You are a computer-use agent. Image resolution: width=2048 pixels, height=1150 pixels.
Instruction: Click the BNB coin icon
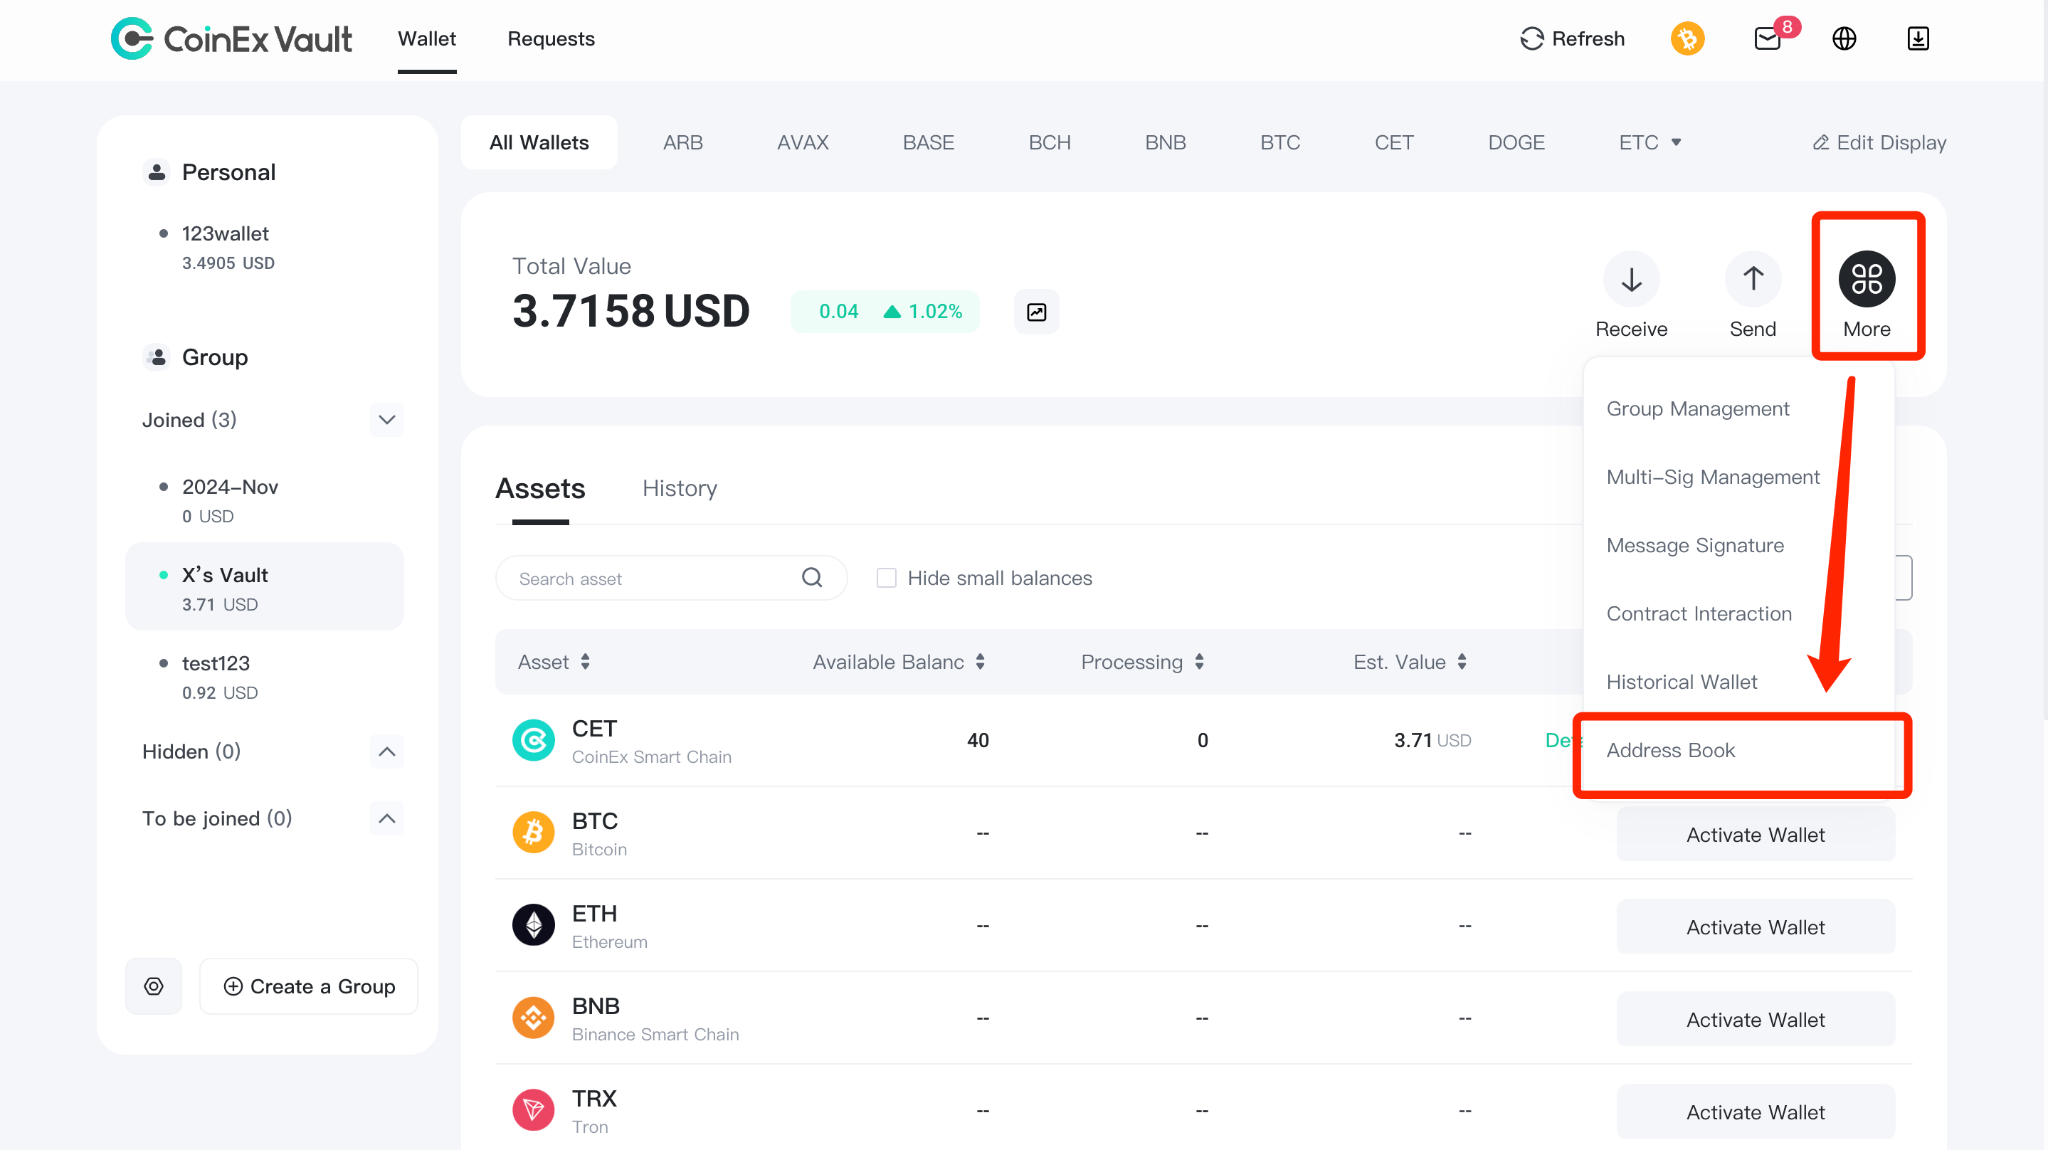pos(534,1018)
